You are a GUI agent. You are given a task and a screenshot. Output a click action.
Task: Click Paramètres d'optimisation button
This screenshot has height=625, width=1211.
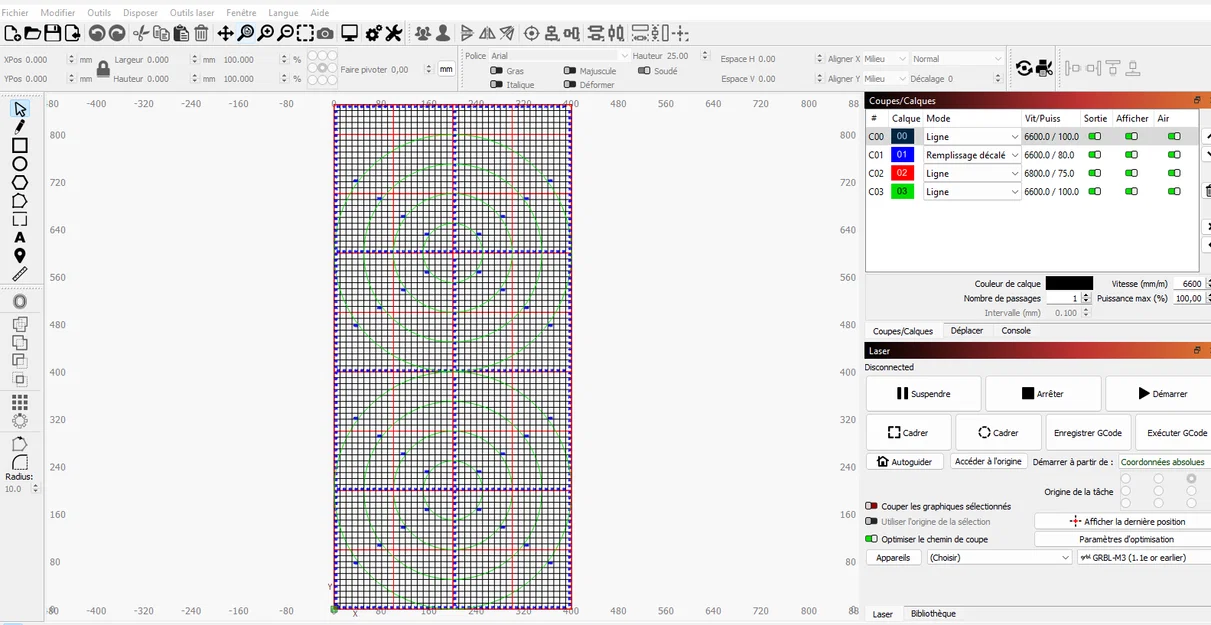[x=1122, y=539]
